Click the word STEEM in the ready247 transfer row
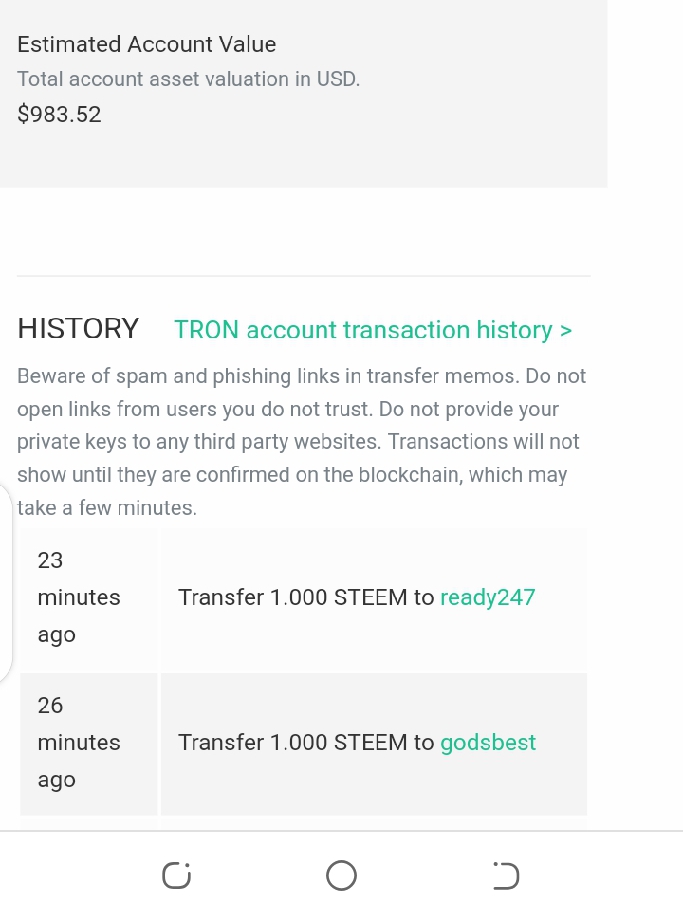683x921 pixels. 371,597
